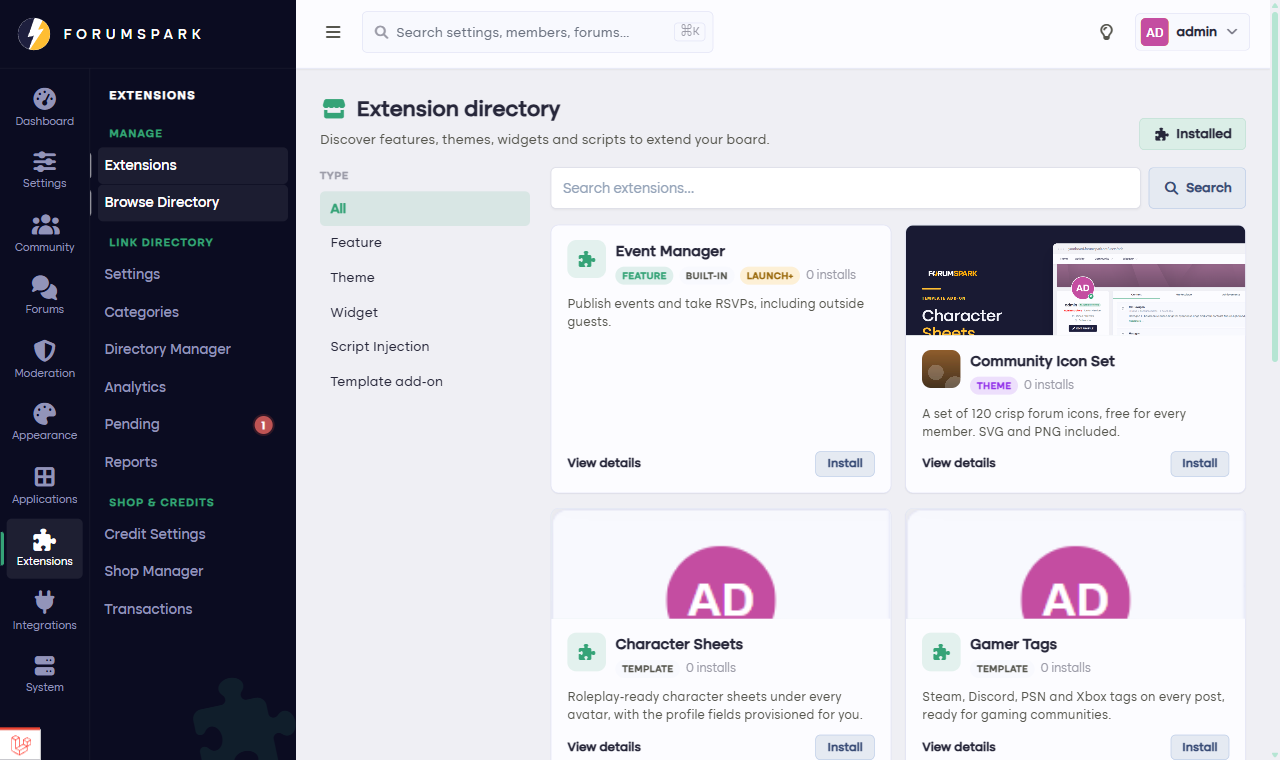Filter by Template add-on type
The height and width of the screenshot is (760, 1280).
[425, 382]
